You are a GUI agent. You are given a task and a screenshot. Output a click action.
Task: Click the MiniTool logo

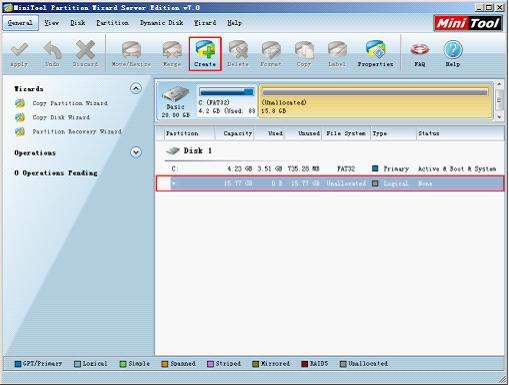click(468, 23)
